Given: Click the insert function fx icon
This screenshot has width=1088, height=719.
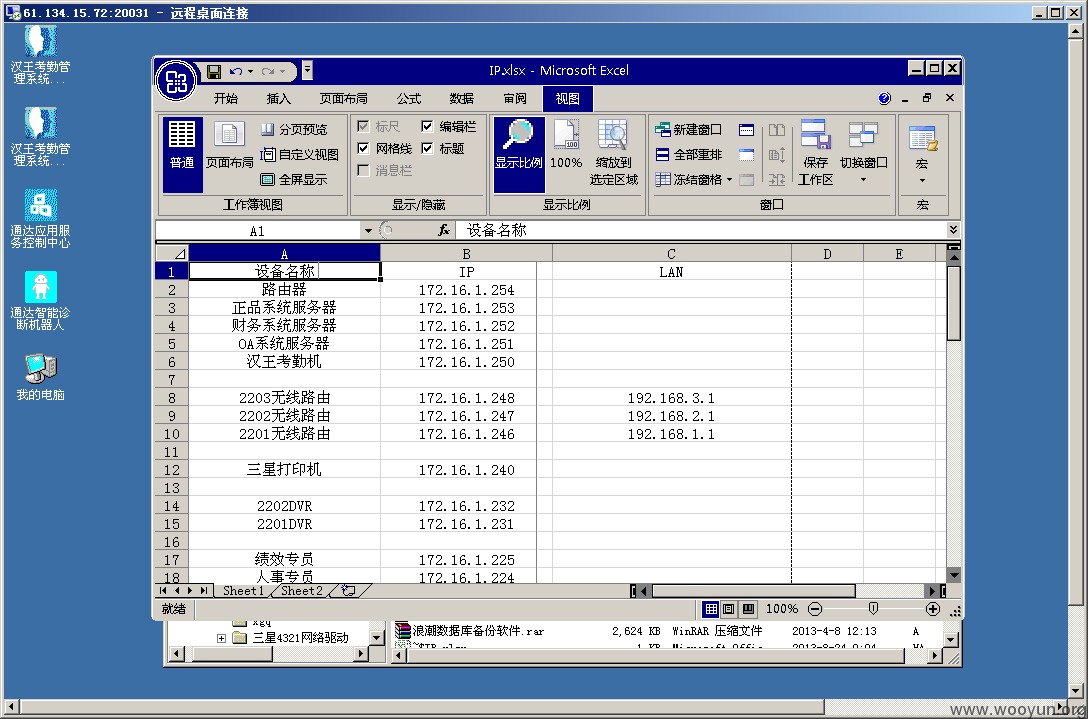Looking at the screenshot, I should click(444, 230).
